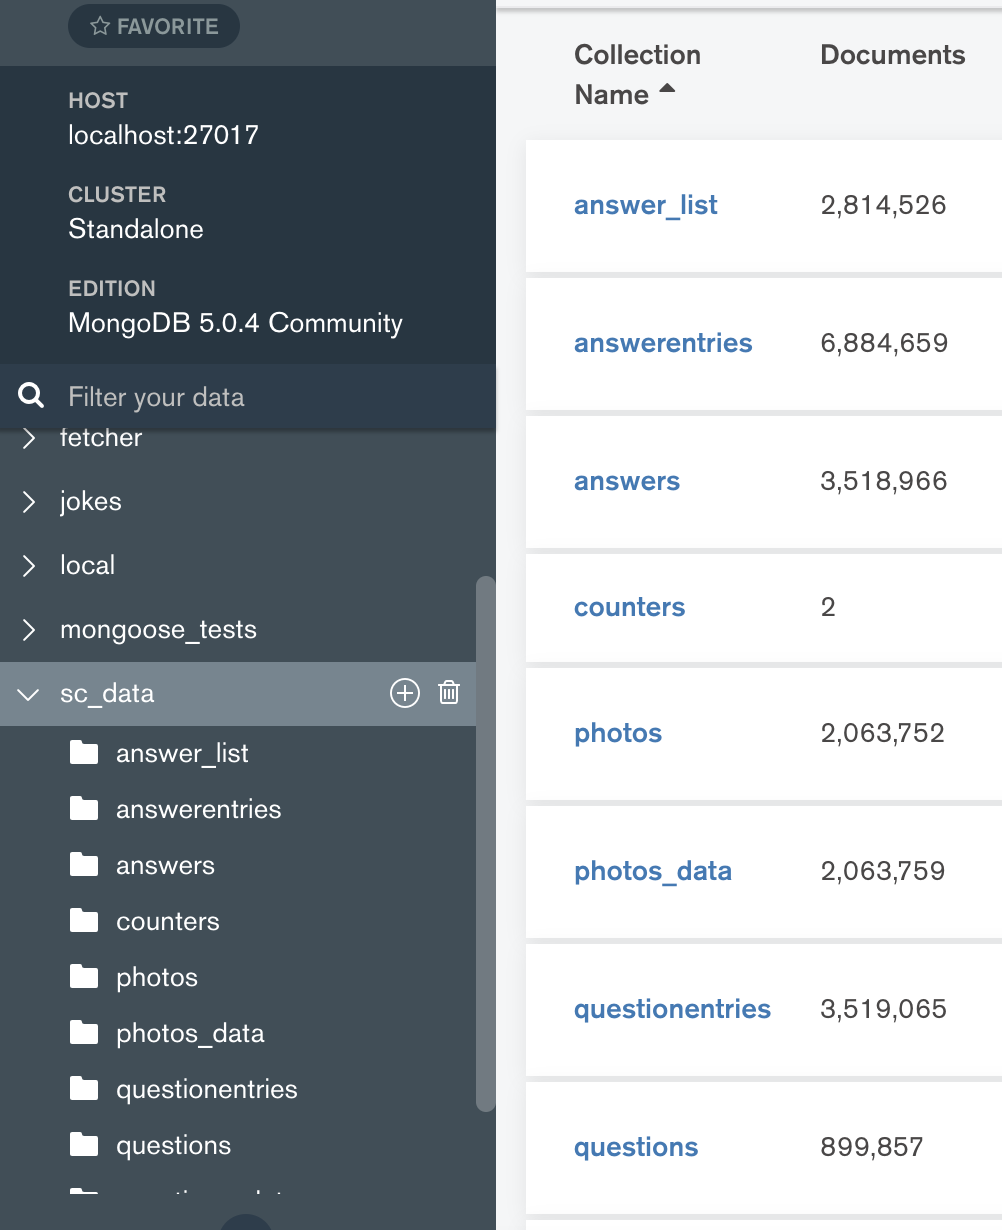The image size is (1002, 1230).
Task: Click the create collection plus icon for sc_data
Action: (x=404, y=693)
